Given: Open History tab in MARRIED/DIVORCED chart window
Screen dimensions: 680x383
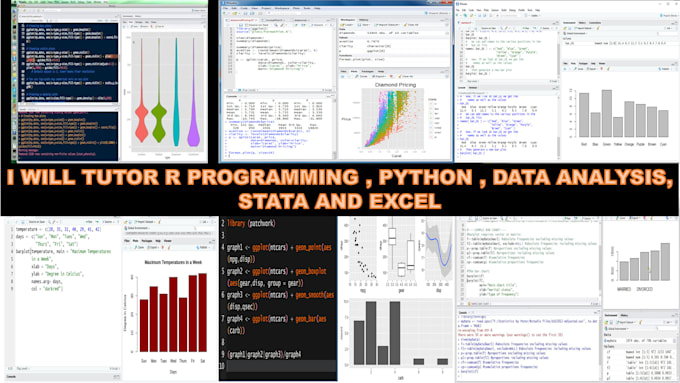Looking at the screenshot, I should pyautogui.click(x=624, y=315).
